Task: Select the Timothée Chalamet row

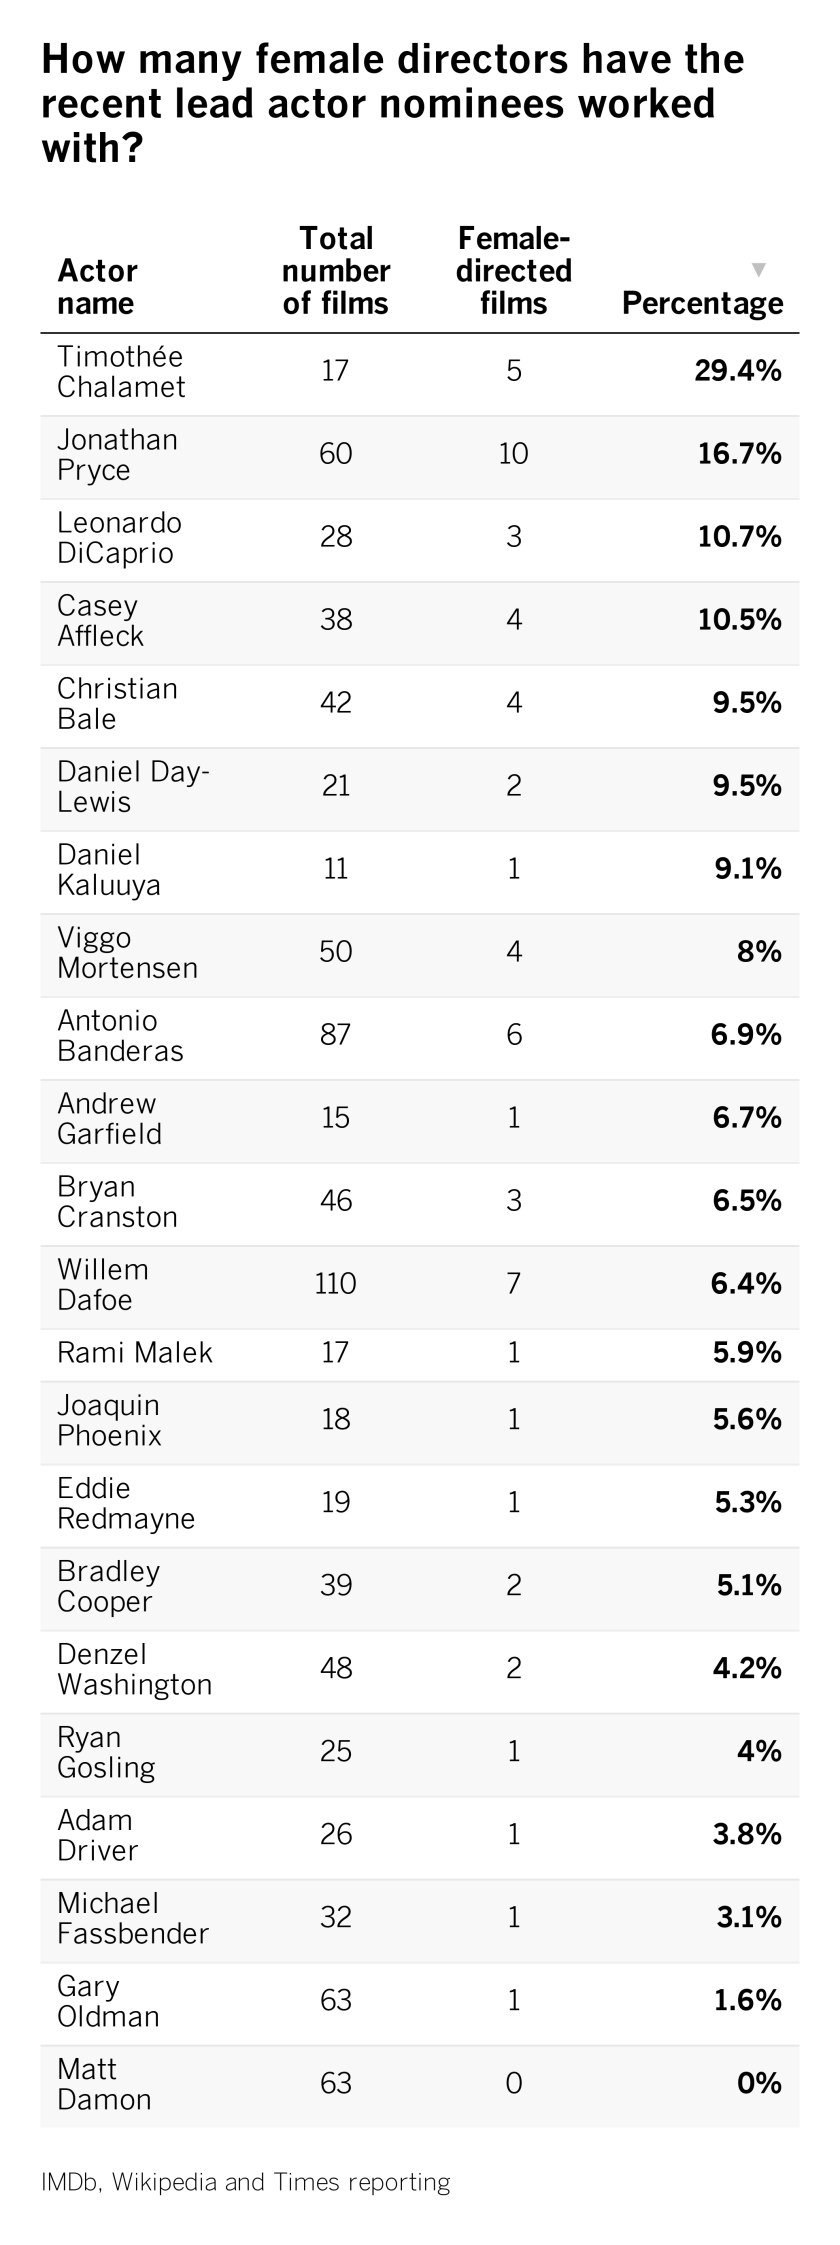Action: [x=420, y=372]
